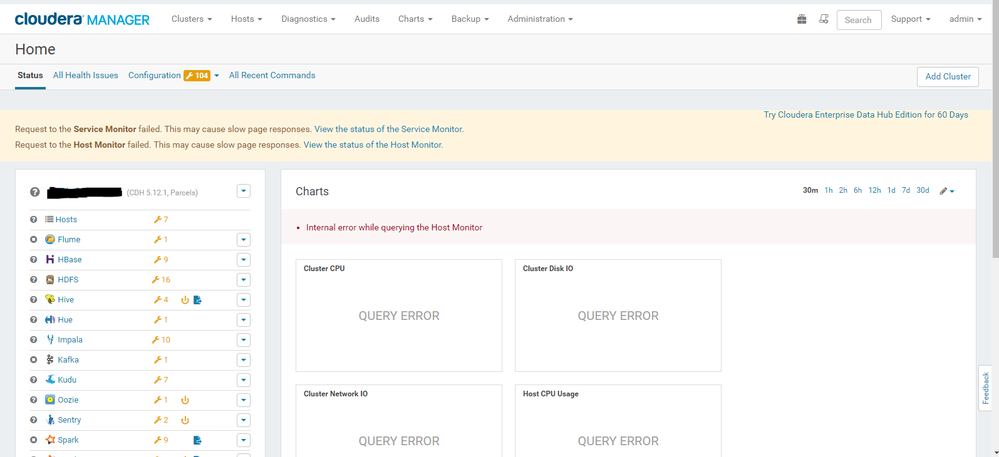This screenshot has width=999, height=457.
Task: Open HDFS configuration issues wrench (16)
Action: point(161,280)
